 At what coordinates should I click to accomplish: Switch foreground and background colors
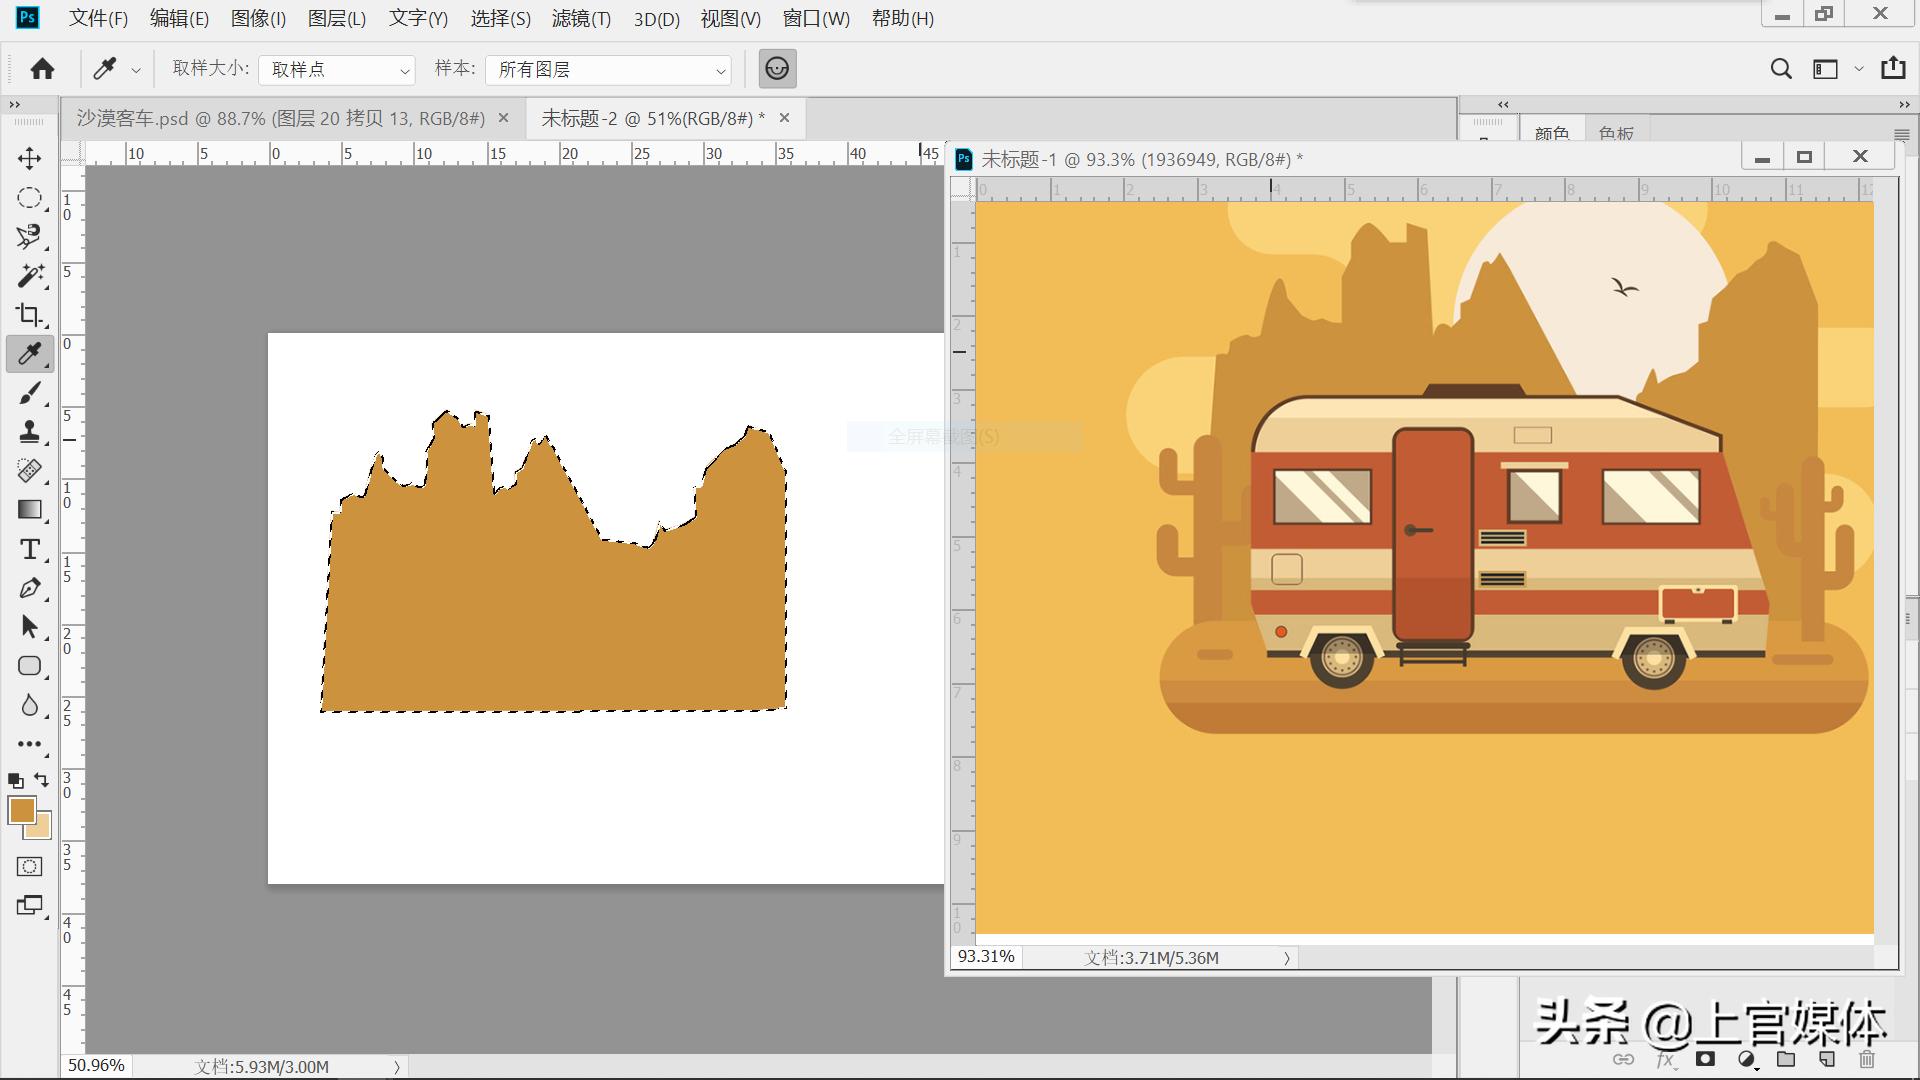pyautogui.click(x=42, y=779)
